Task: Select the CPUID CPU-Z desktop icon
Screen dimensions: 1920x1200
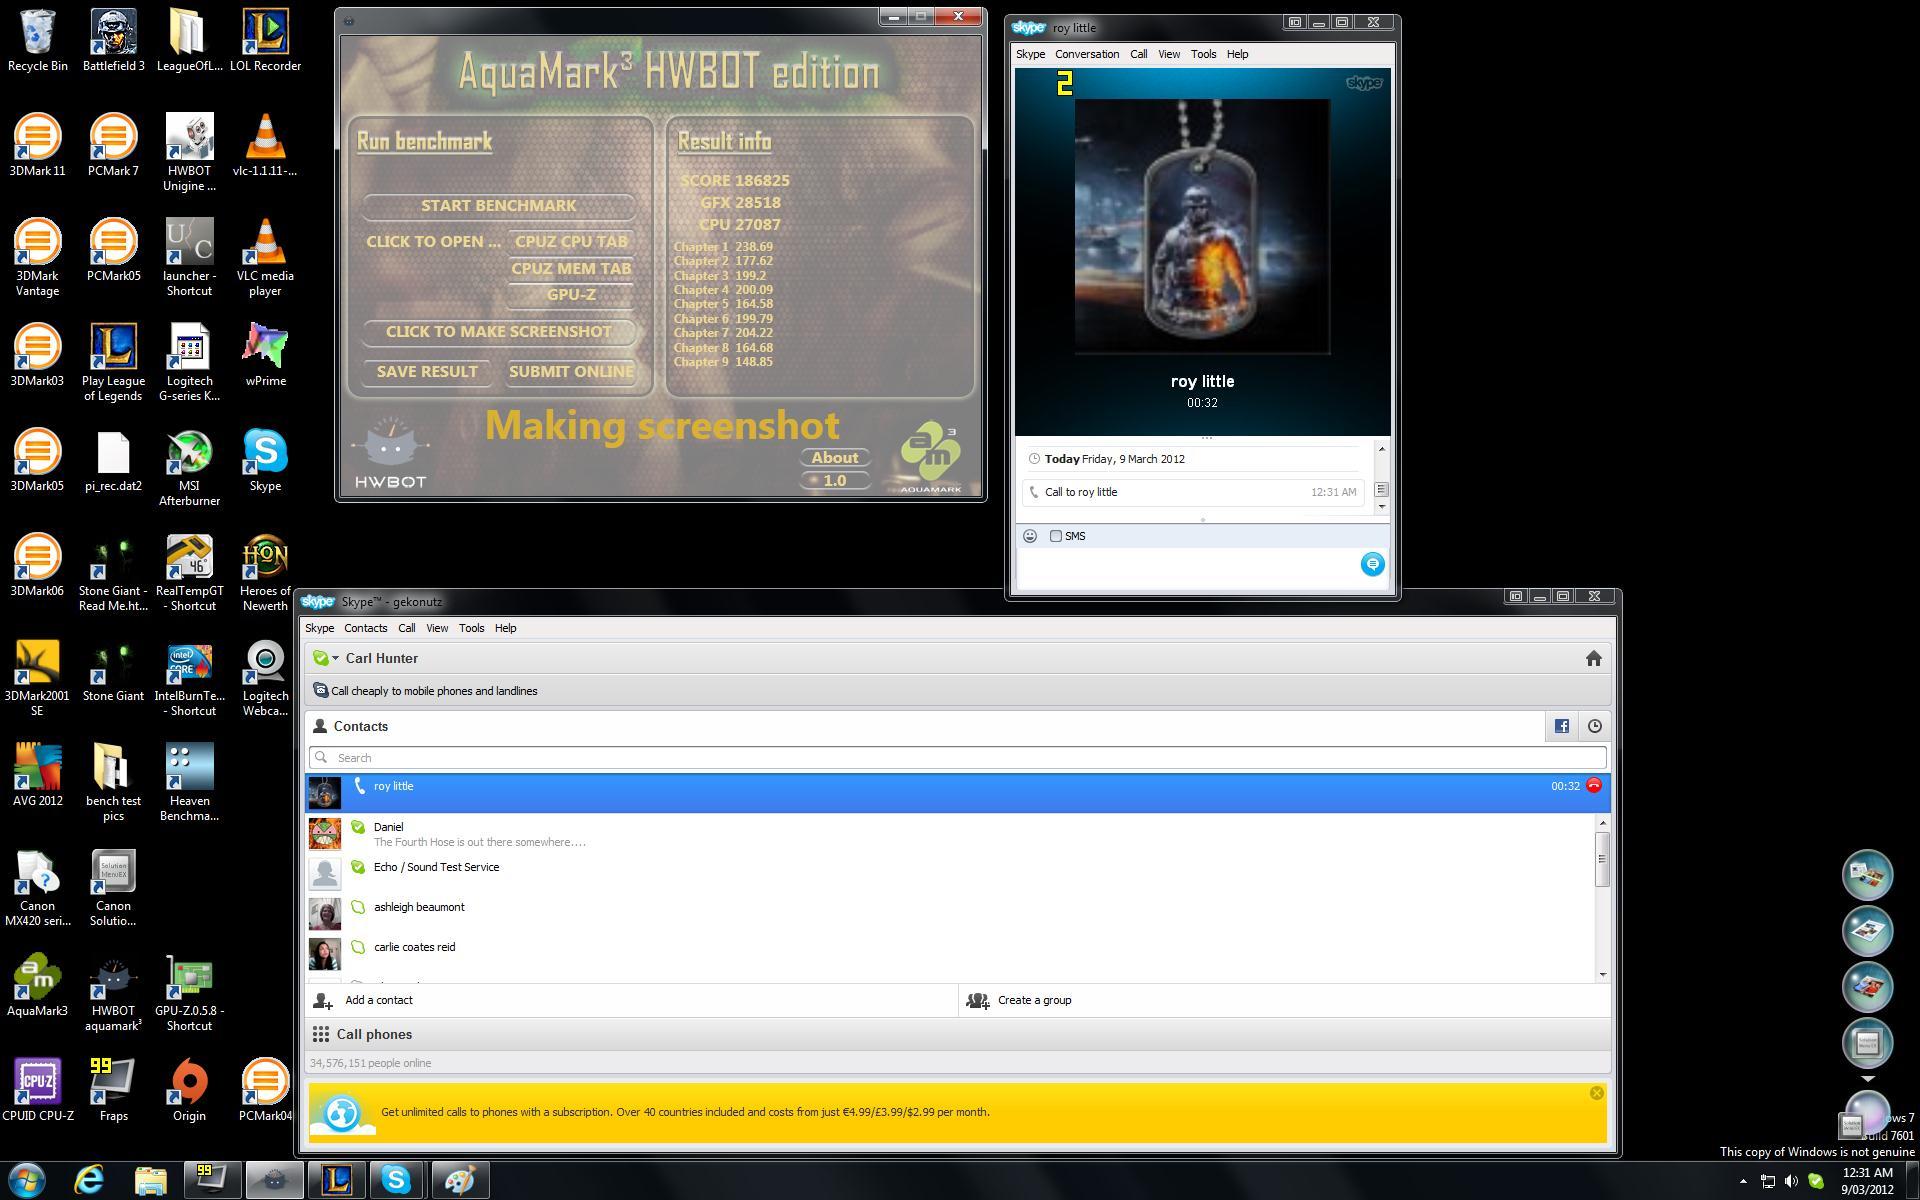Action: (38, 1091)
